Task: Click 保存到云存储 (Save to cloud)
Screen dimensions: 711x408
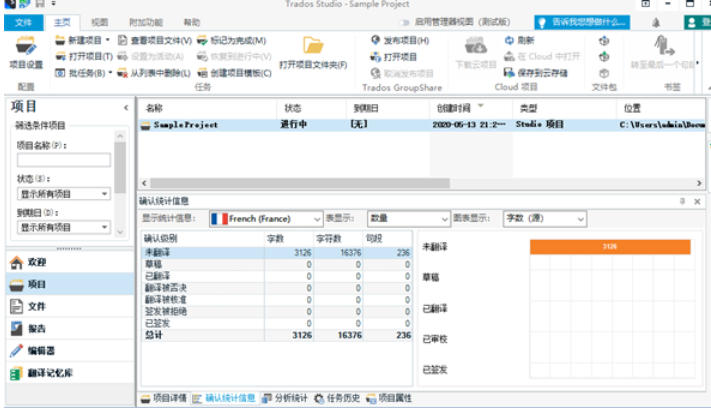Action: tap(543, 72)
